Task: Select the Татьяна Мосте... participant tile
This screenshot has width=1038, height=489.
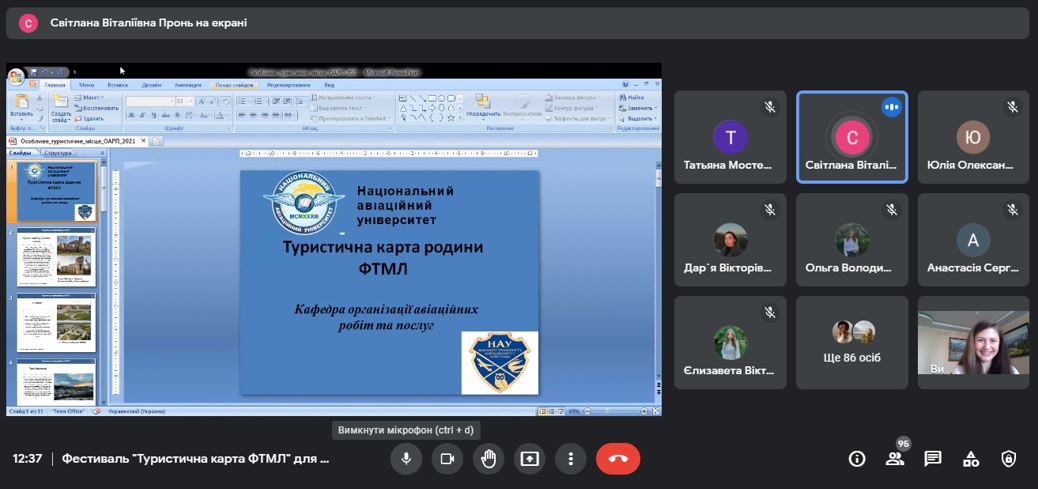Action: 730,137
